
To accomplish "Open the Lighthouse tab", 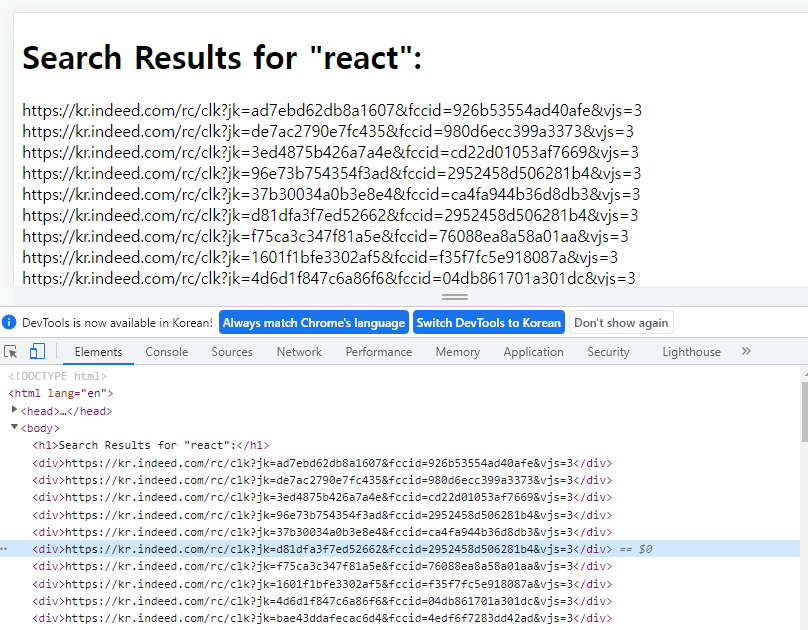I will click(x=692, y=352).
